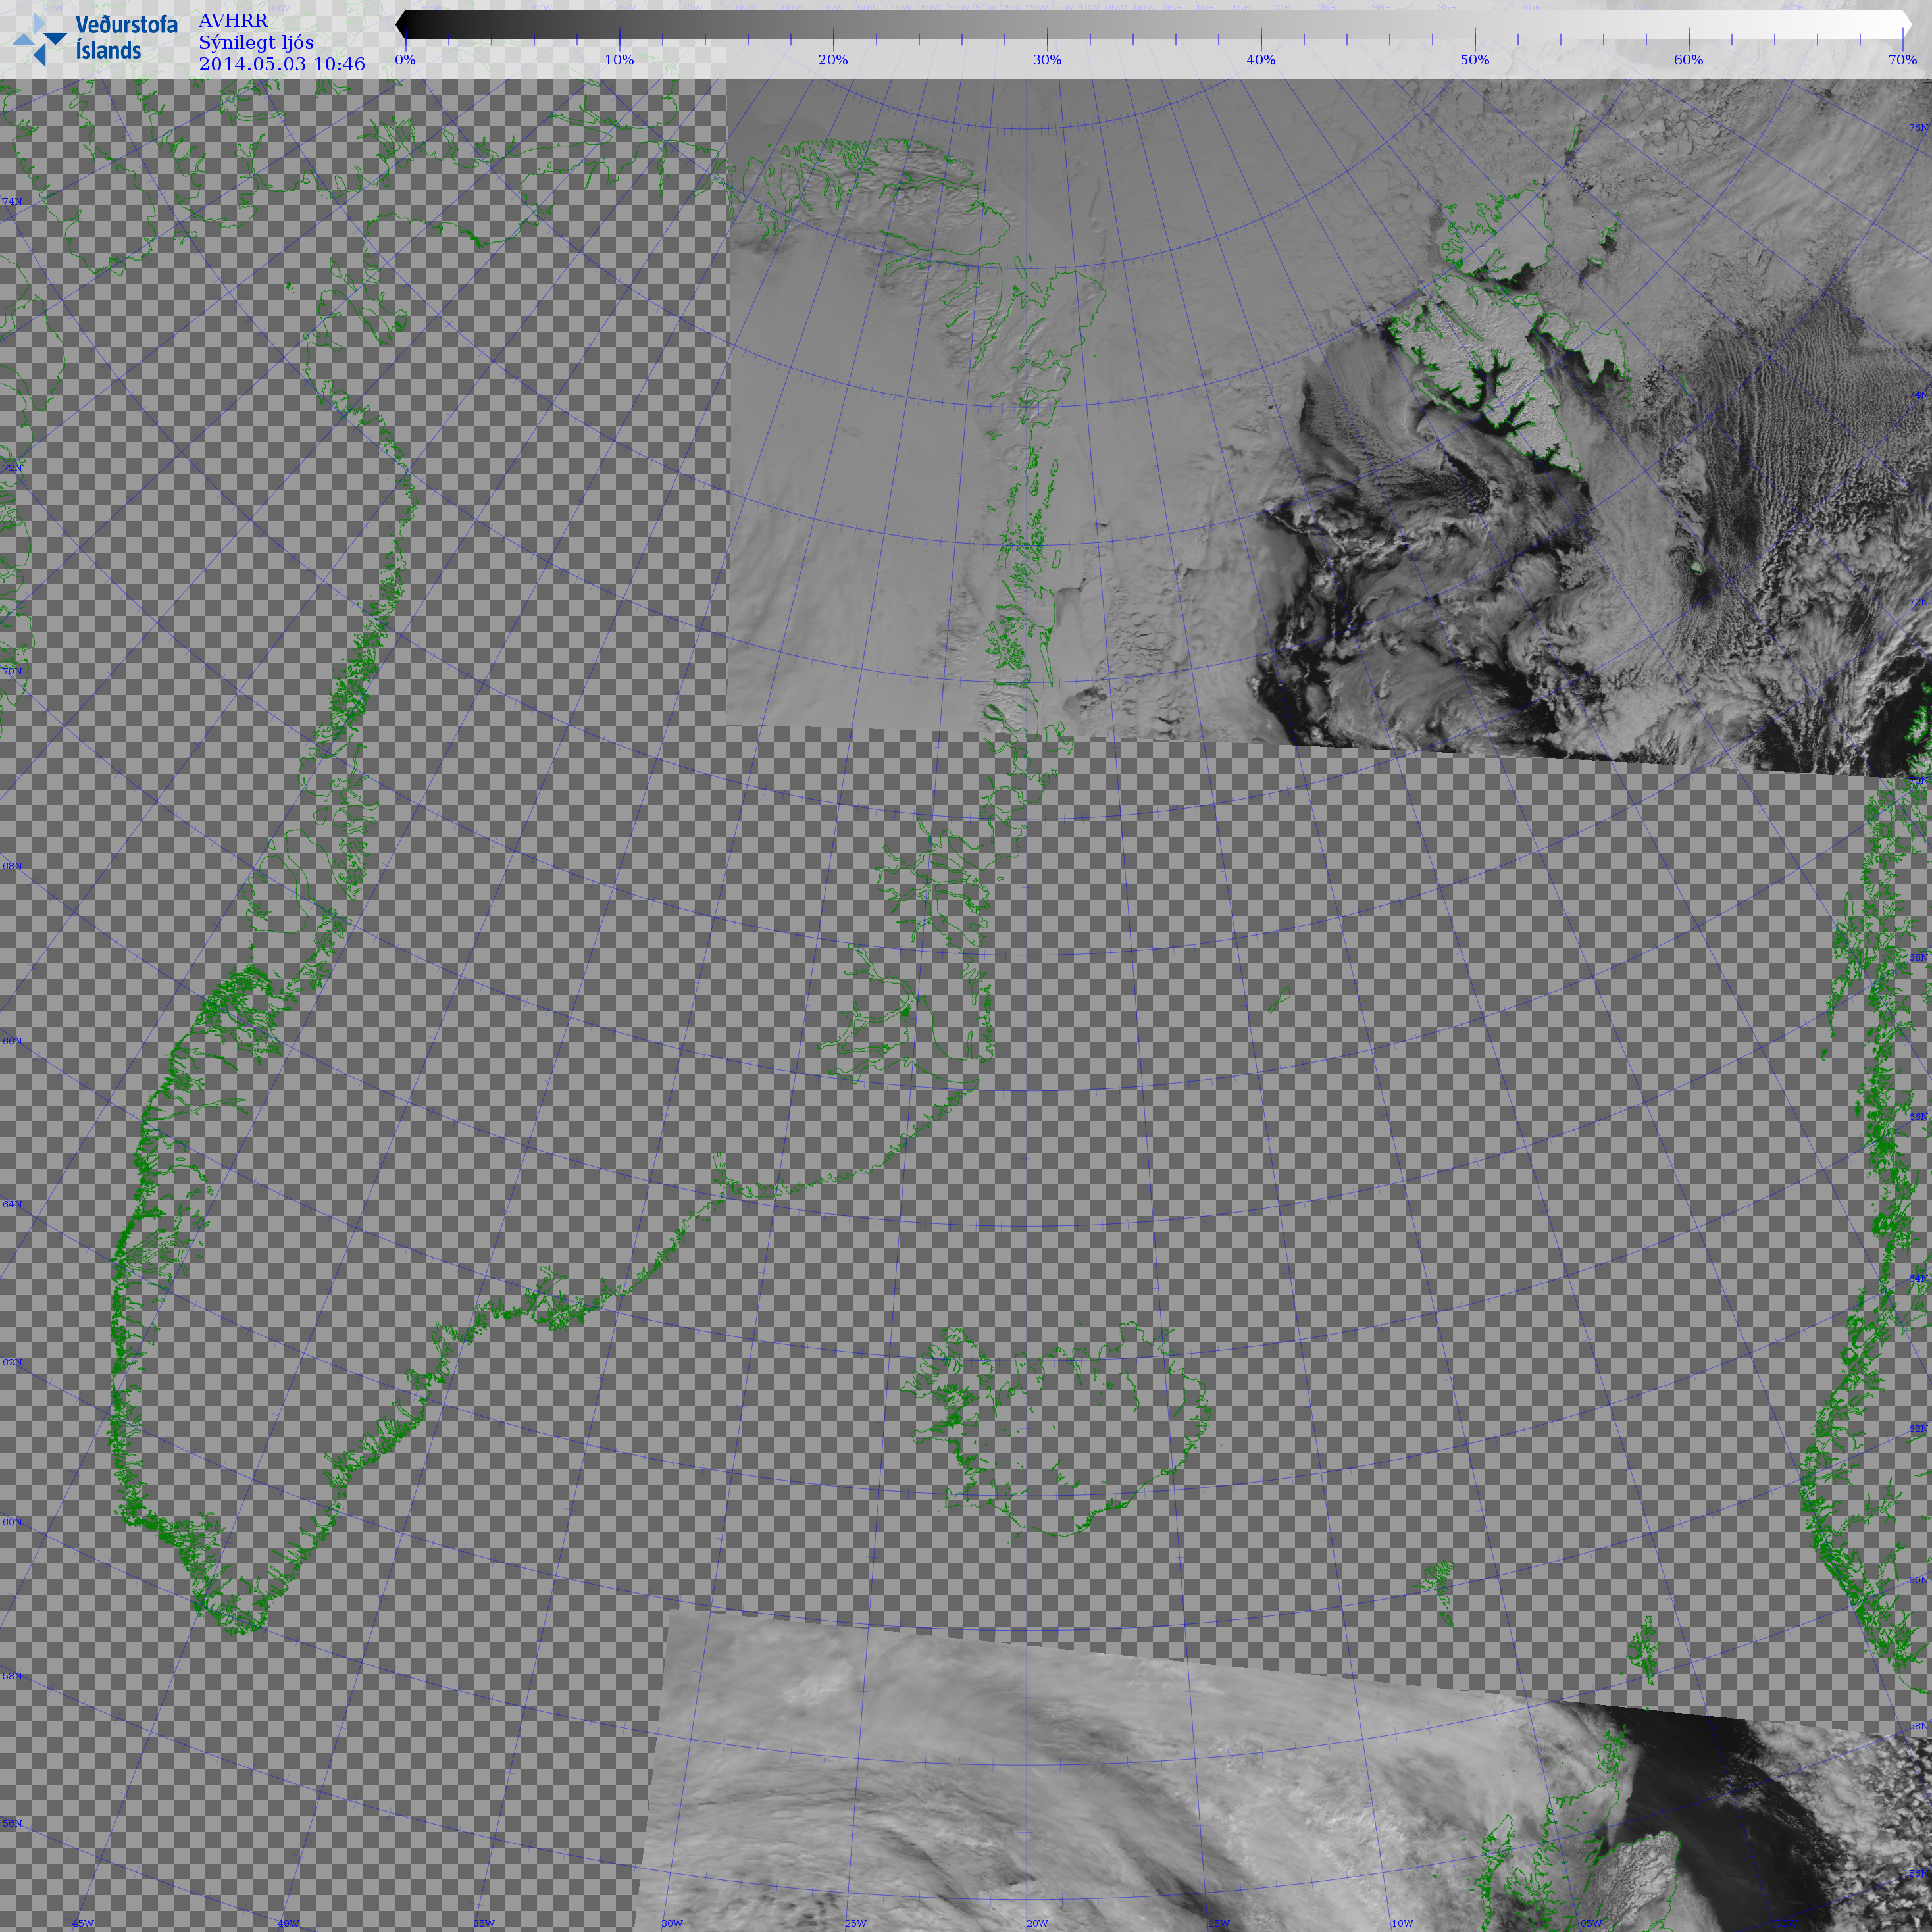
Task: Click the AVHRR sensor label
Action: [233, 21]
